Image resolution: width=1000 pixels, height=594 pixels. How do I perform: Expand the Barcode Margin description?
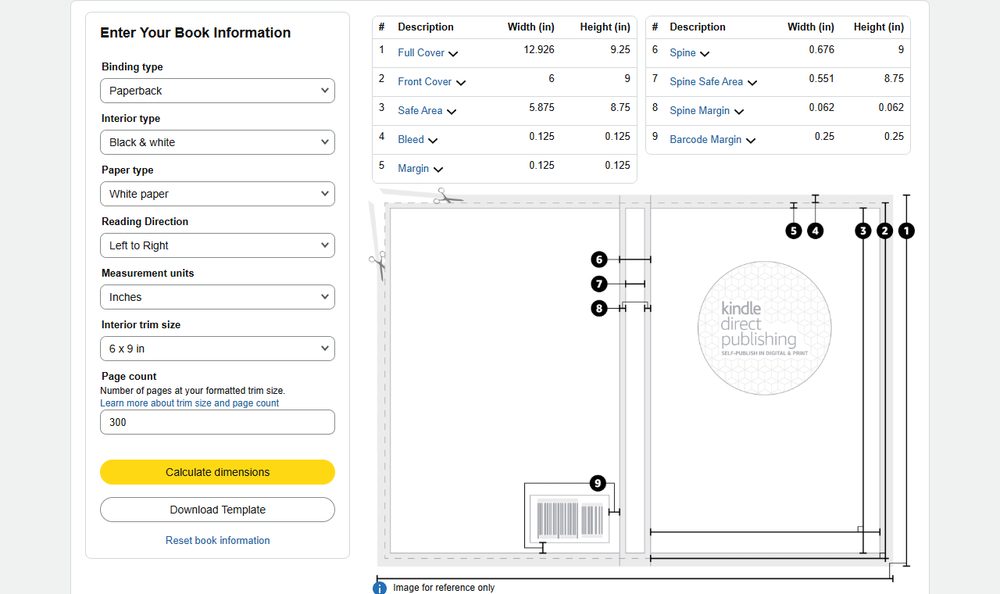pos(712,140)
